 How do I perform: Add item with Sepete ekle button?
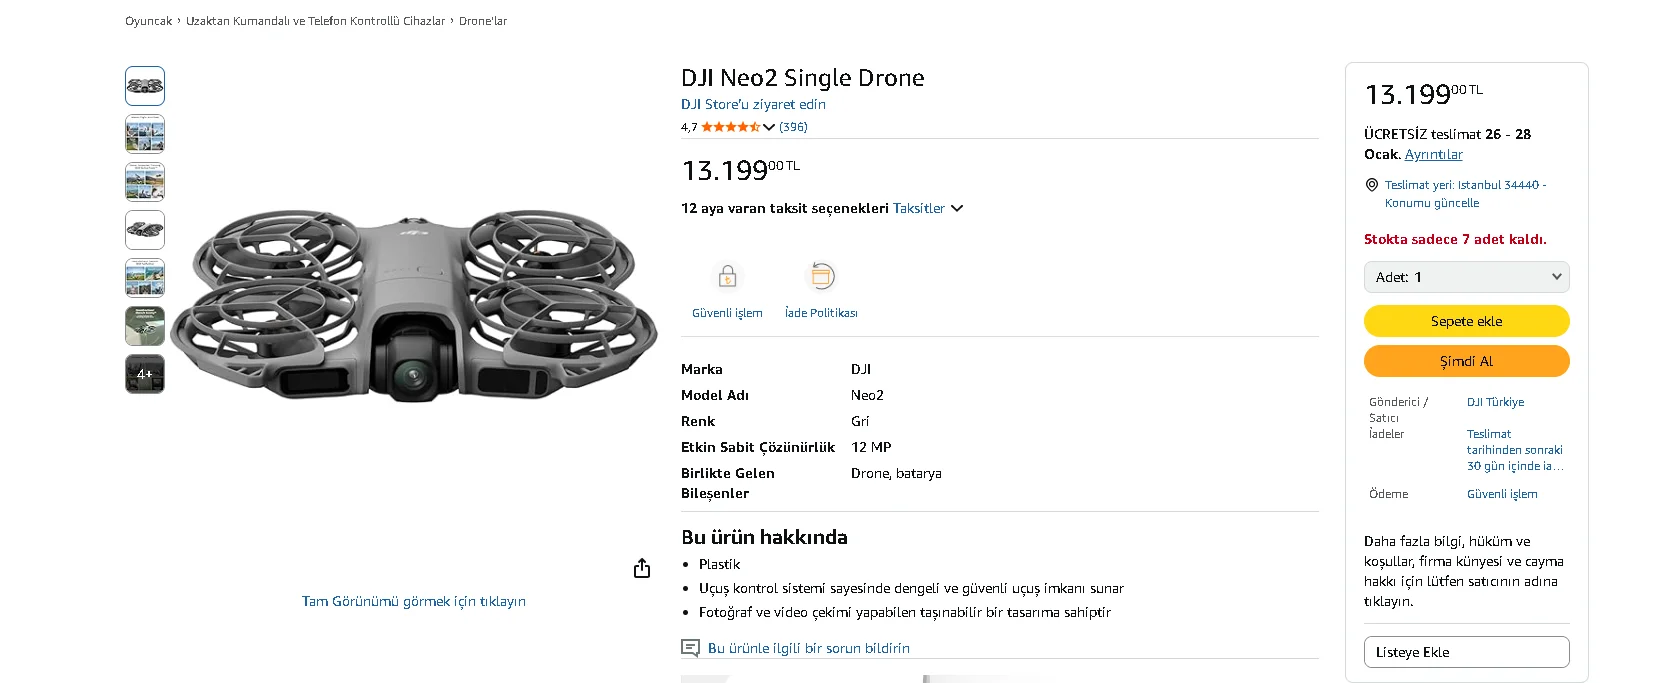pos(1466,321)
